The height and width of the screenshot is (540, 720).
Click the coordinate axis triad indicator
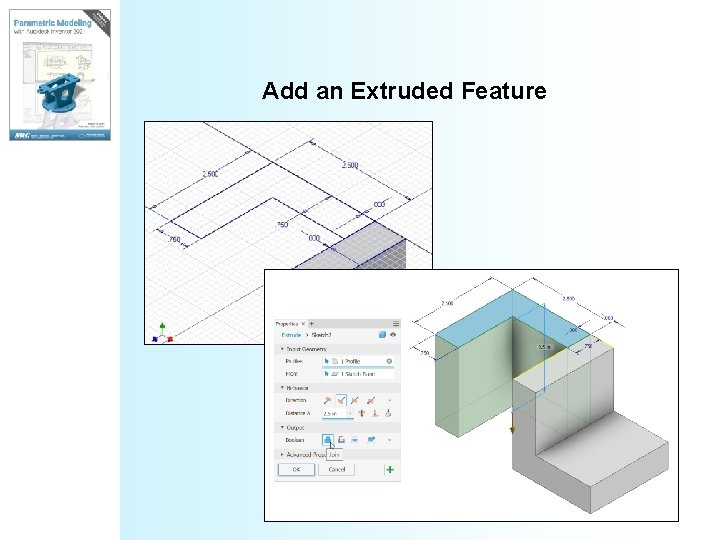pyautogui.click(x=162, y=334)
